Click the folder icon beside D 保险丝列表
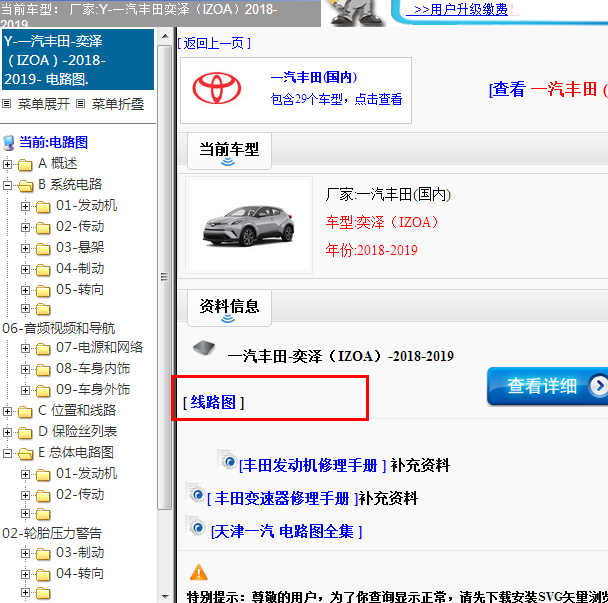This screenshot has width=608, height=603. tap(25, 433)
